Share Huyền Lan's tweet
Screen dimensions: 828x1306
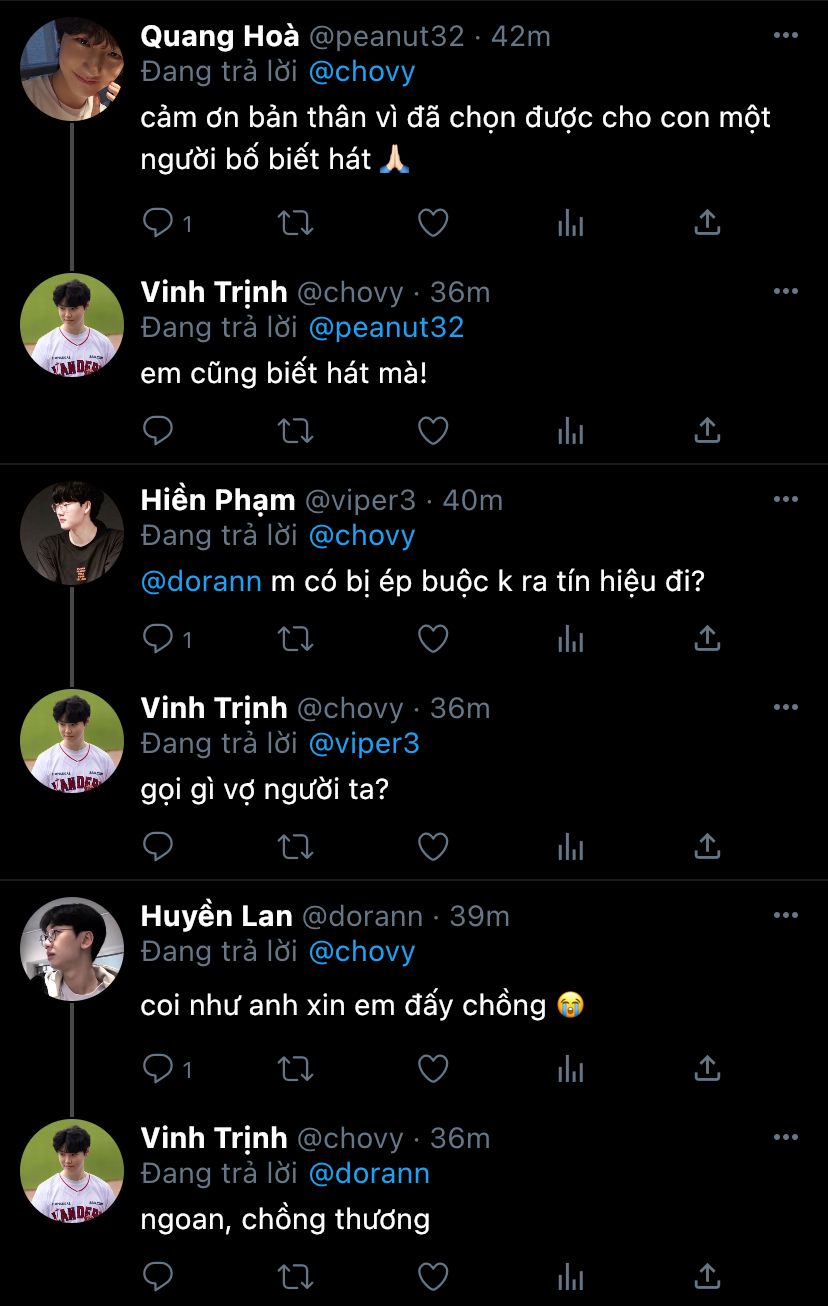(x=707, y=1069)
